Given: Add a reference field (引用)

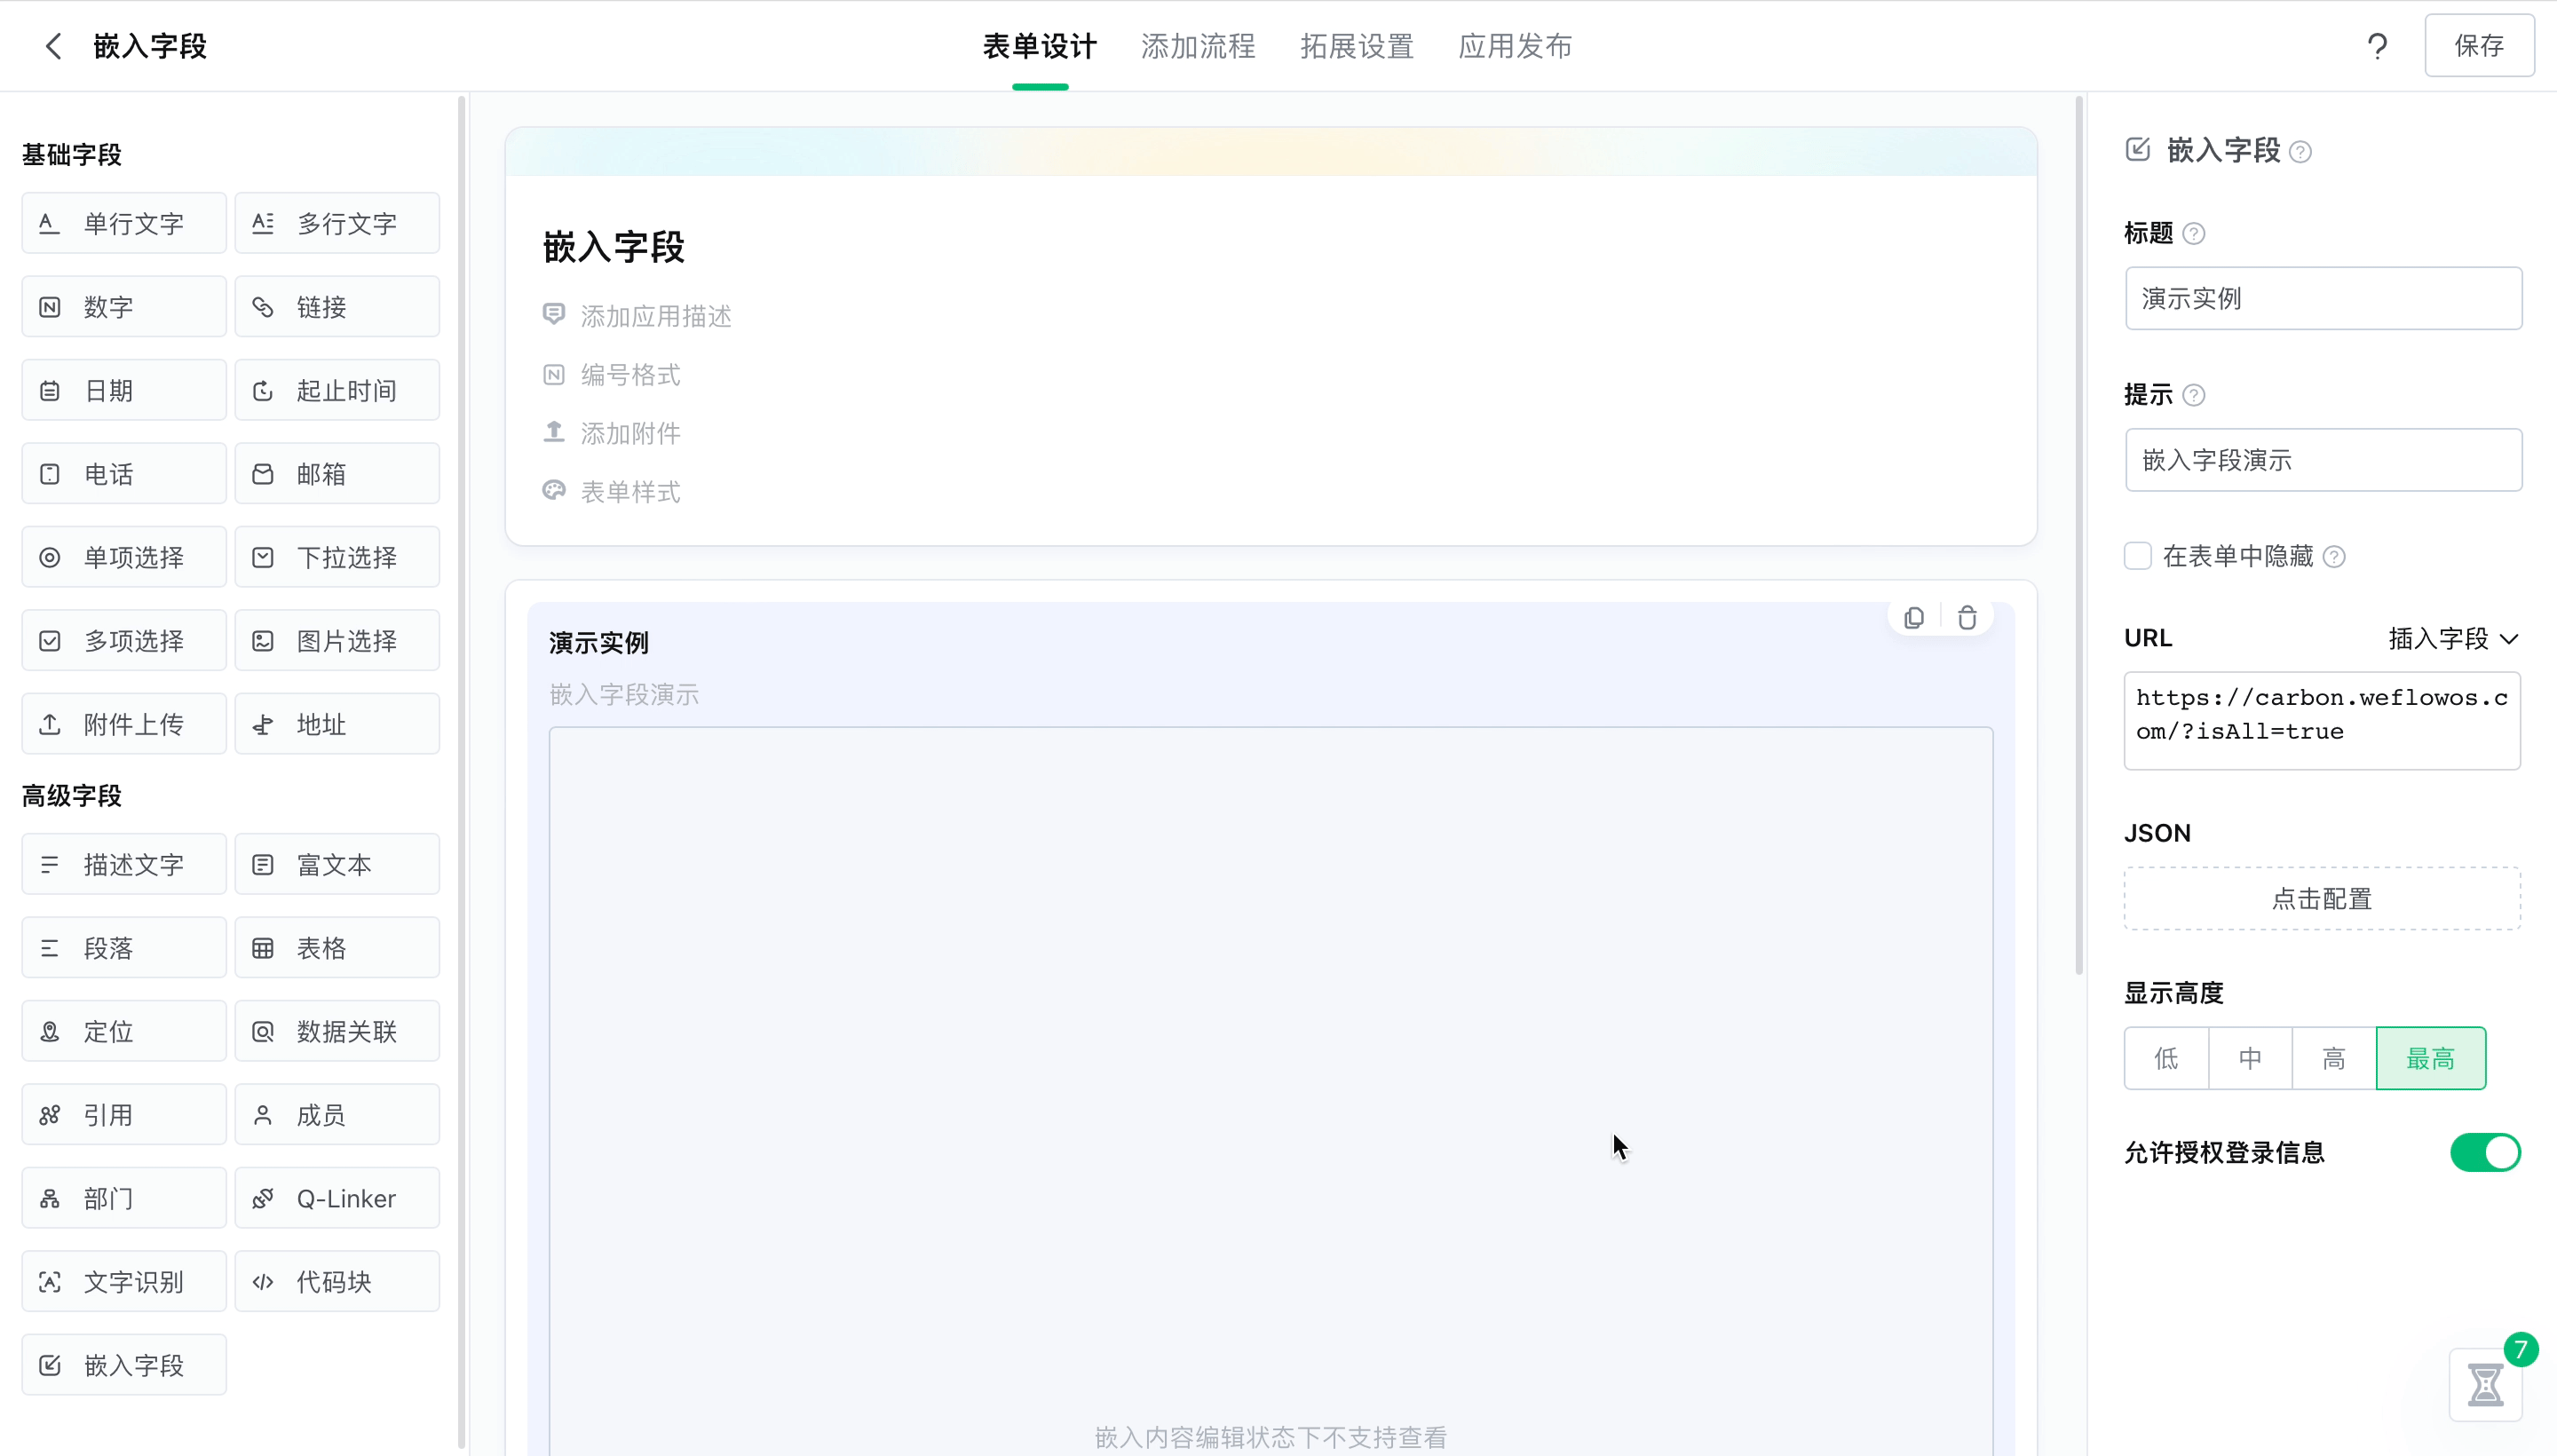Looking at the screenshot, I should [124, 1115].
